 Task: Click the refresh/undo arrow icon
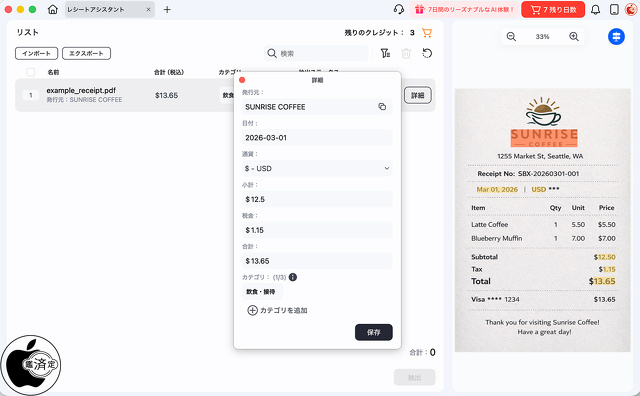tap(427, 53)
